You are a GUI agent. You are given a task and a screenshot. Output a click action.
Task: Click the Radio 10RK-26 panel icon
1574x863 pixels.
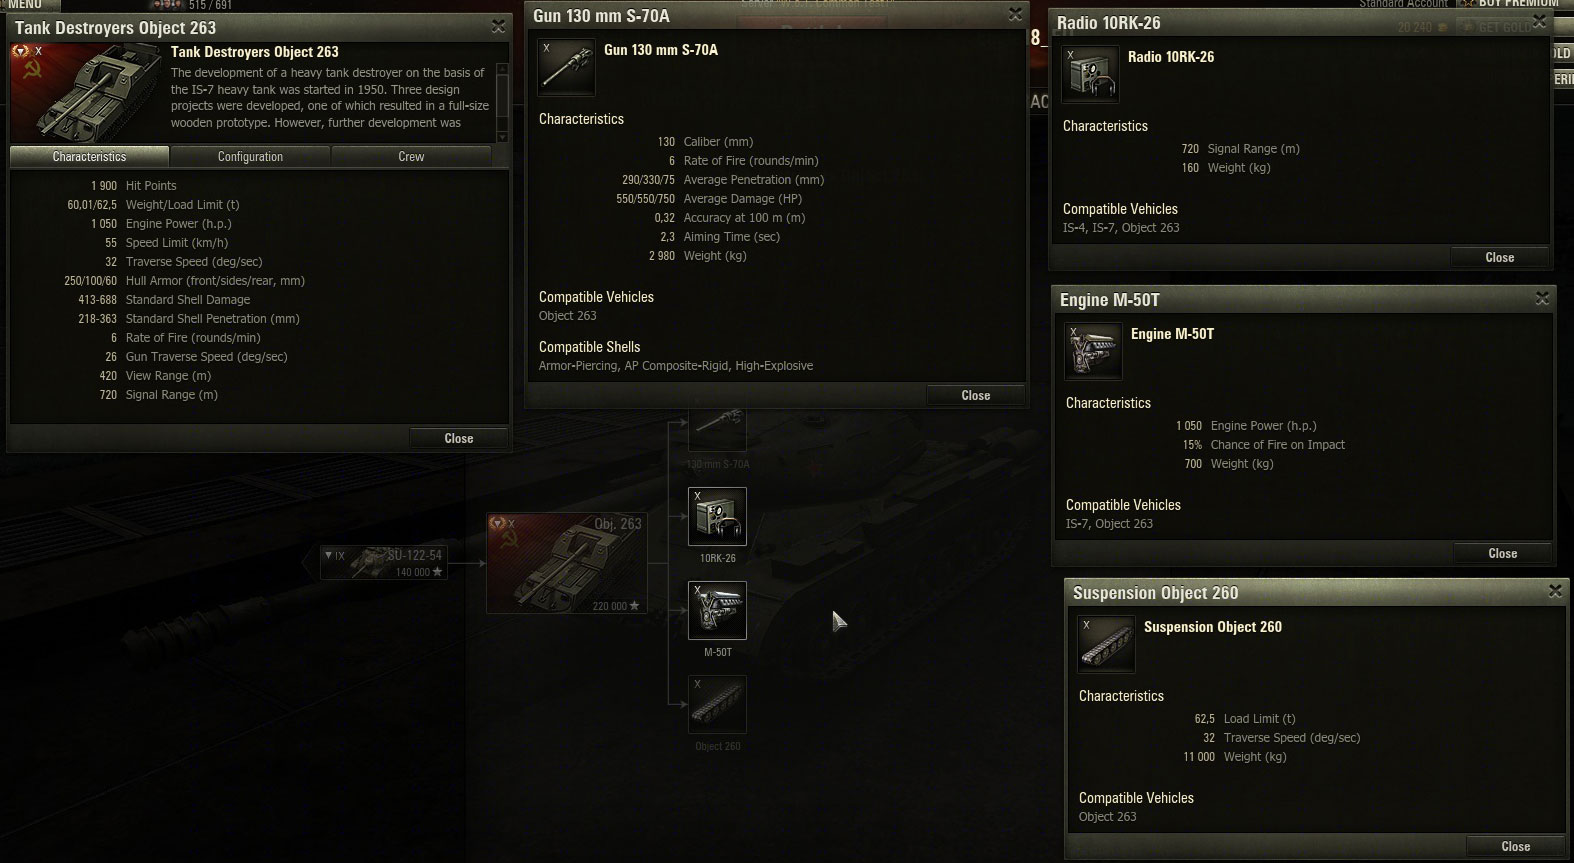point(1091,74)
